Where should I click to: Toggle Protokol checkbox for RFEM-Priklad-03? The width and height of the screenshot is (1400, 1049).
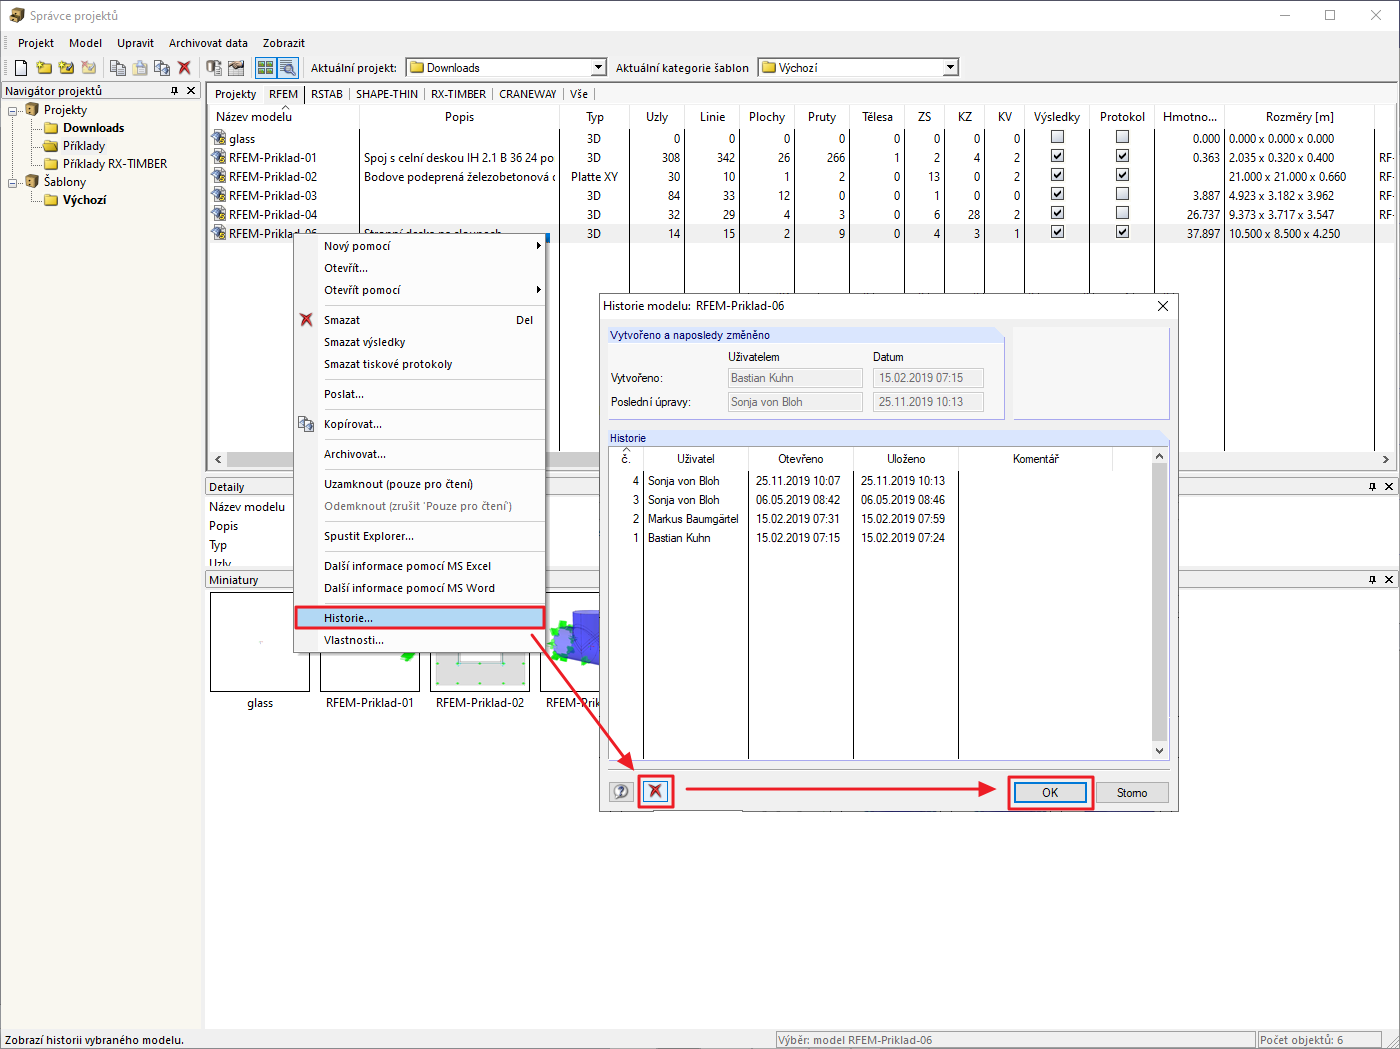coord(1122,194)
